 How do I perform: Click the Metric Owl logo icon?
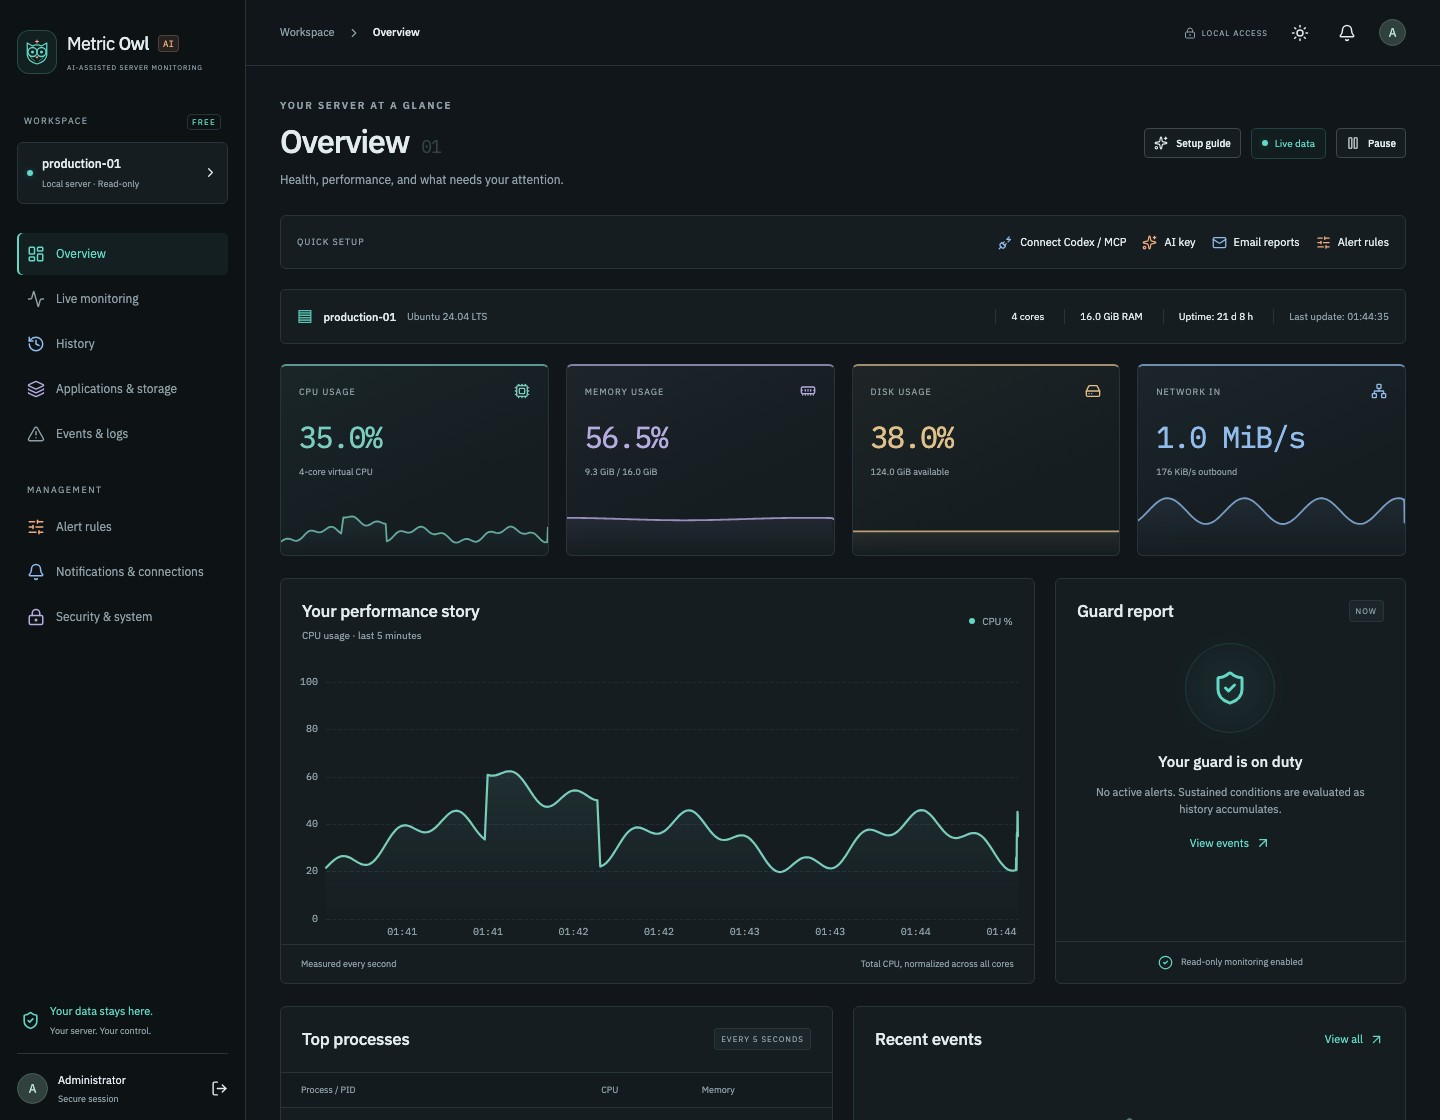click(x=37, y=52)
